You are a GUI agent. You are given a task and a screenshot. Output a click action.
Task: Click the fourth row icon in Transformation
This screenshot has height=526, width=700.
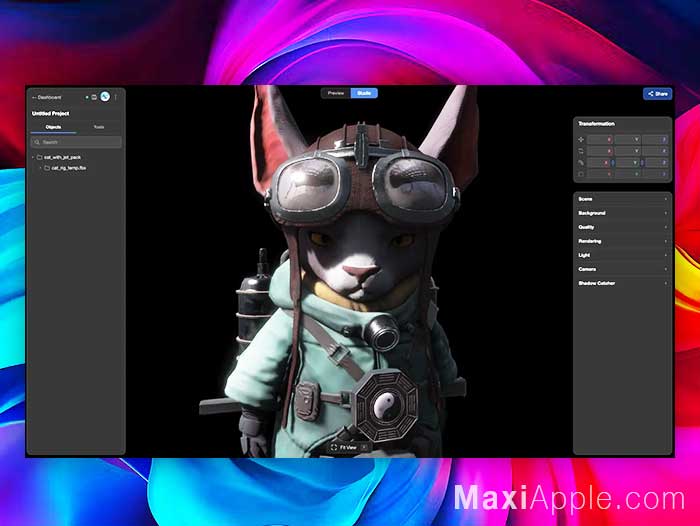pos(581,174)
